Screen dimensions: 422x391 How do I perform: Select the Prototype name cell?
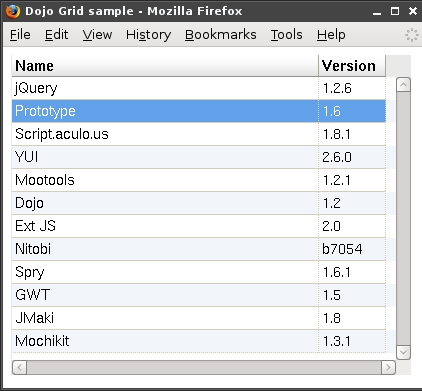[165, 111]
